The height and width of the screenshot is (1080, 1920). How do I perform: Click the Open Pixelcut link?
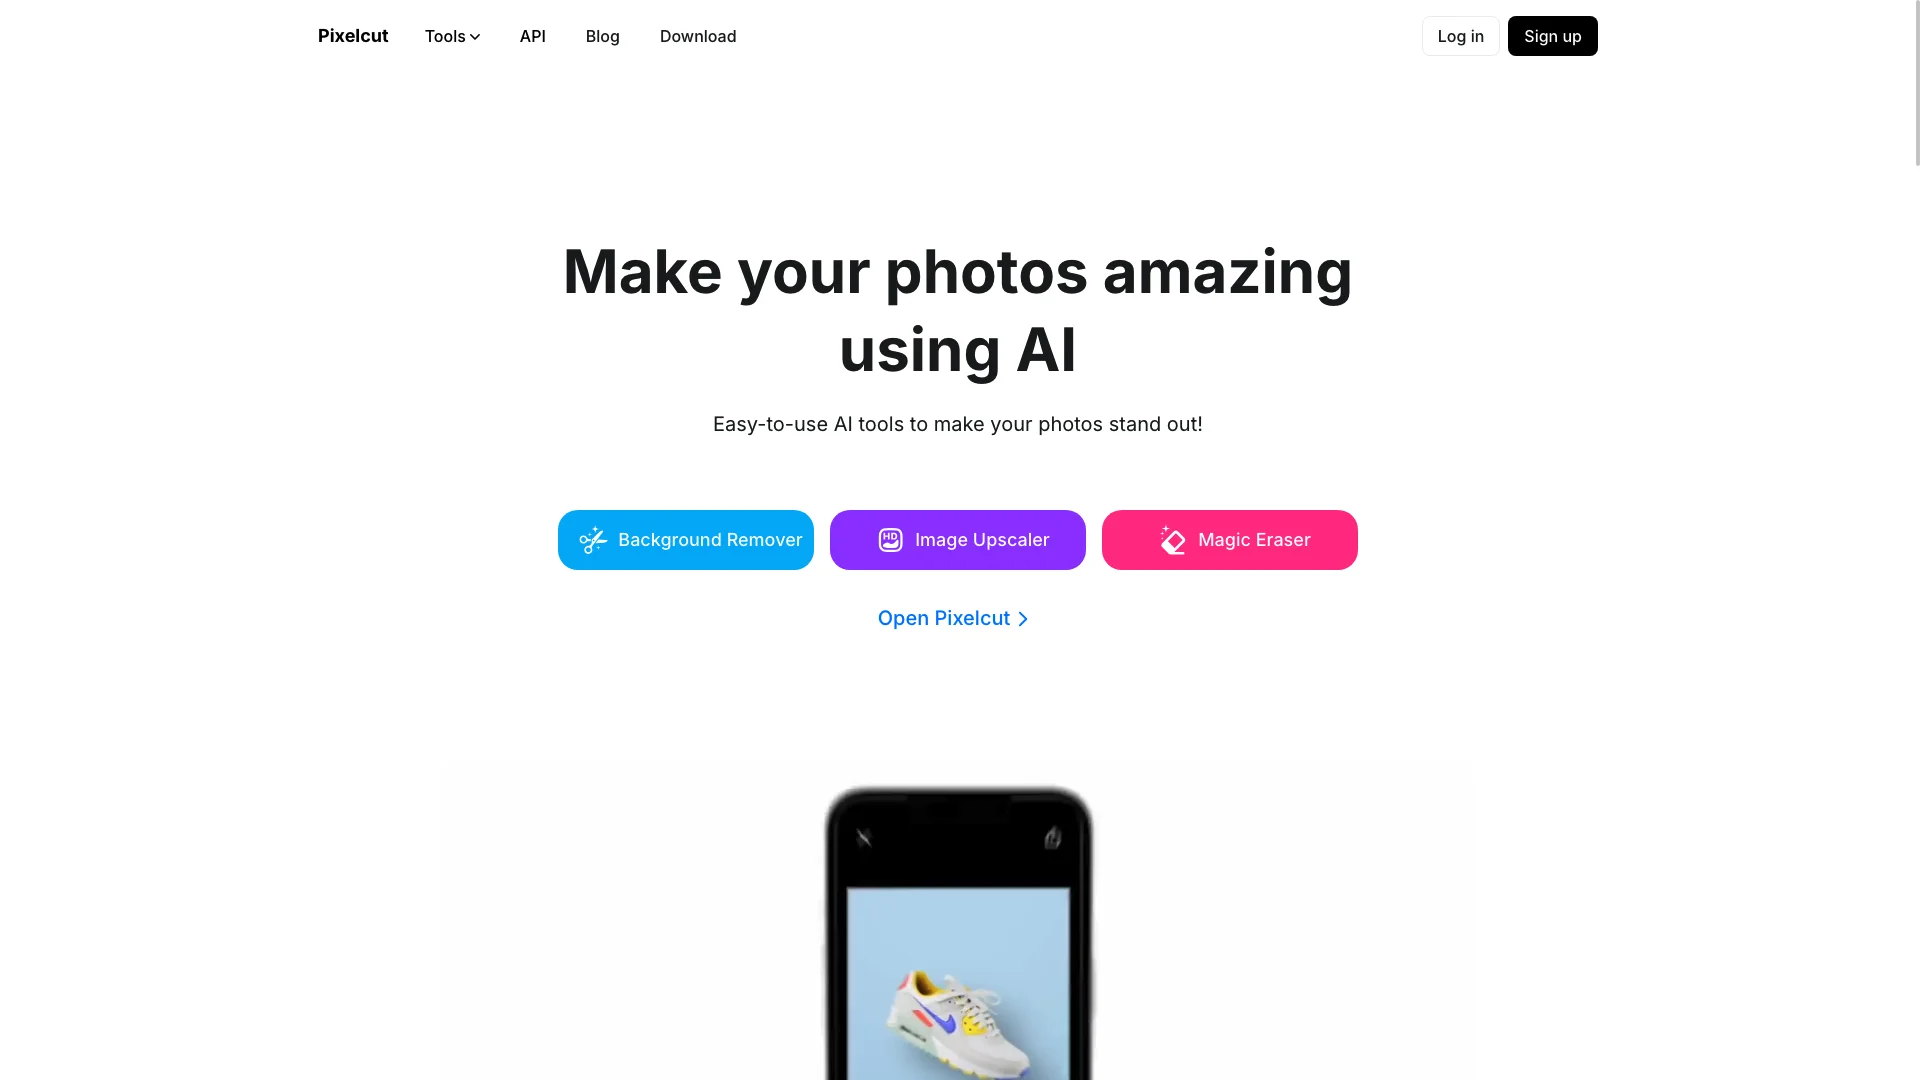click(x=957, y=618)
